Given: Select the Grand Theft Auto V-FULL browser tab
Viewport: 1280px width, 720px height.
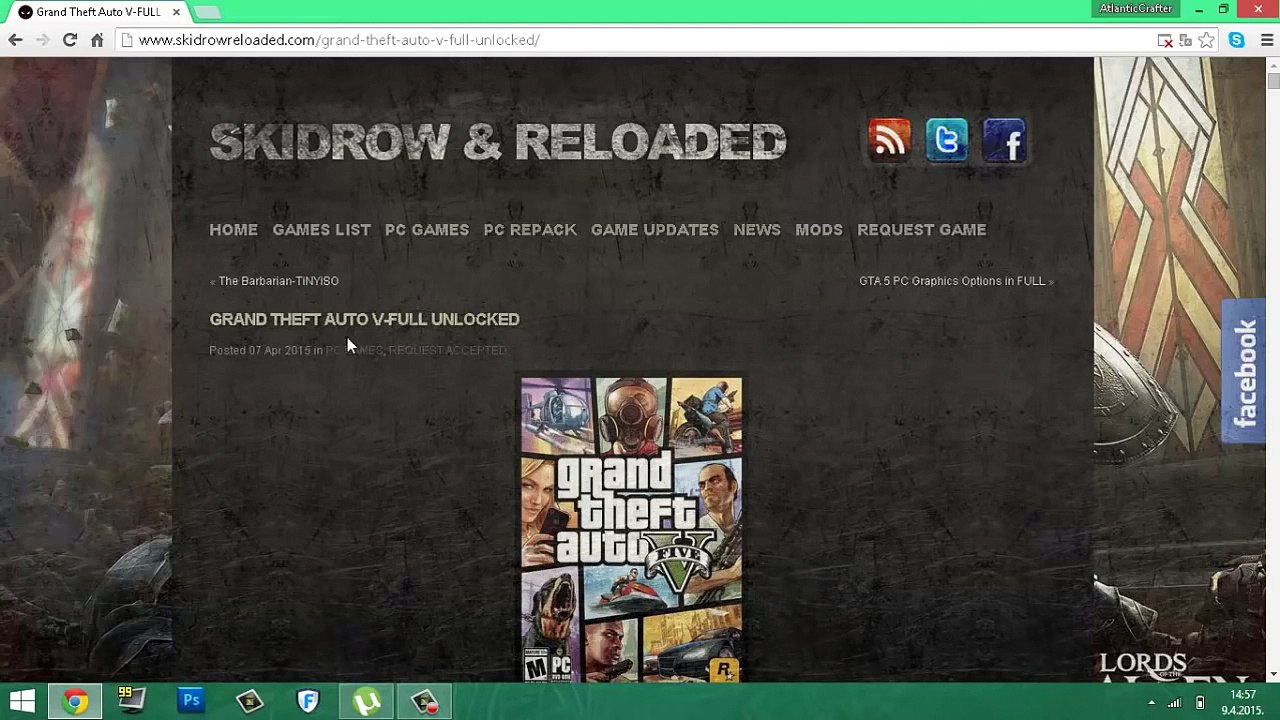Looking at the screenshot, I should (x=98, y=12).
